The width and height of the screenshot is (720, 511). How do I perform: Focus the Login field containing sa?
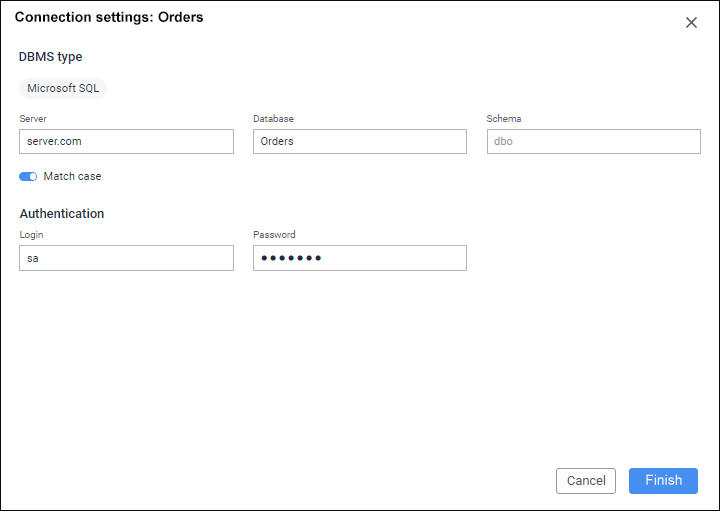coord(126,258)
